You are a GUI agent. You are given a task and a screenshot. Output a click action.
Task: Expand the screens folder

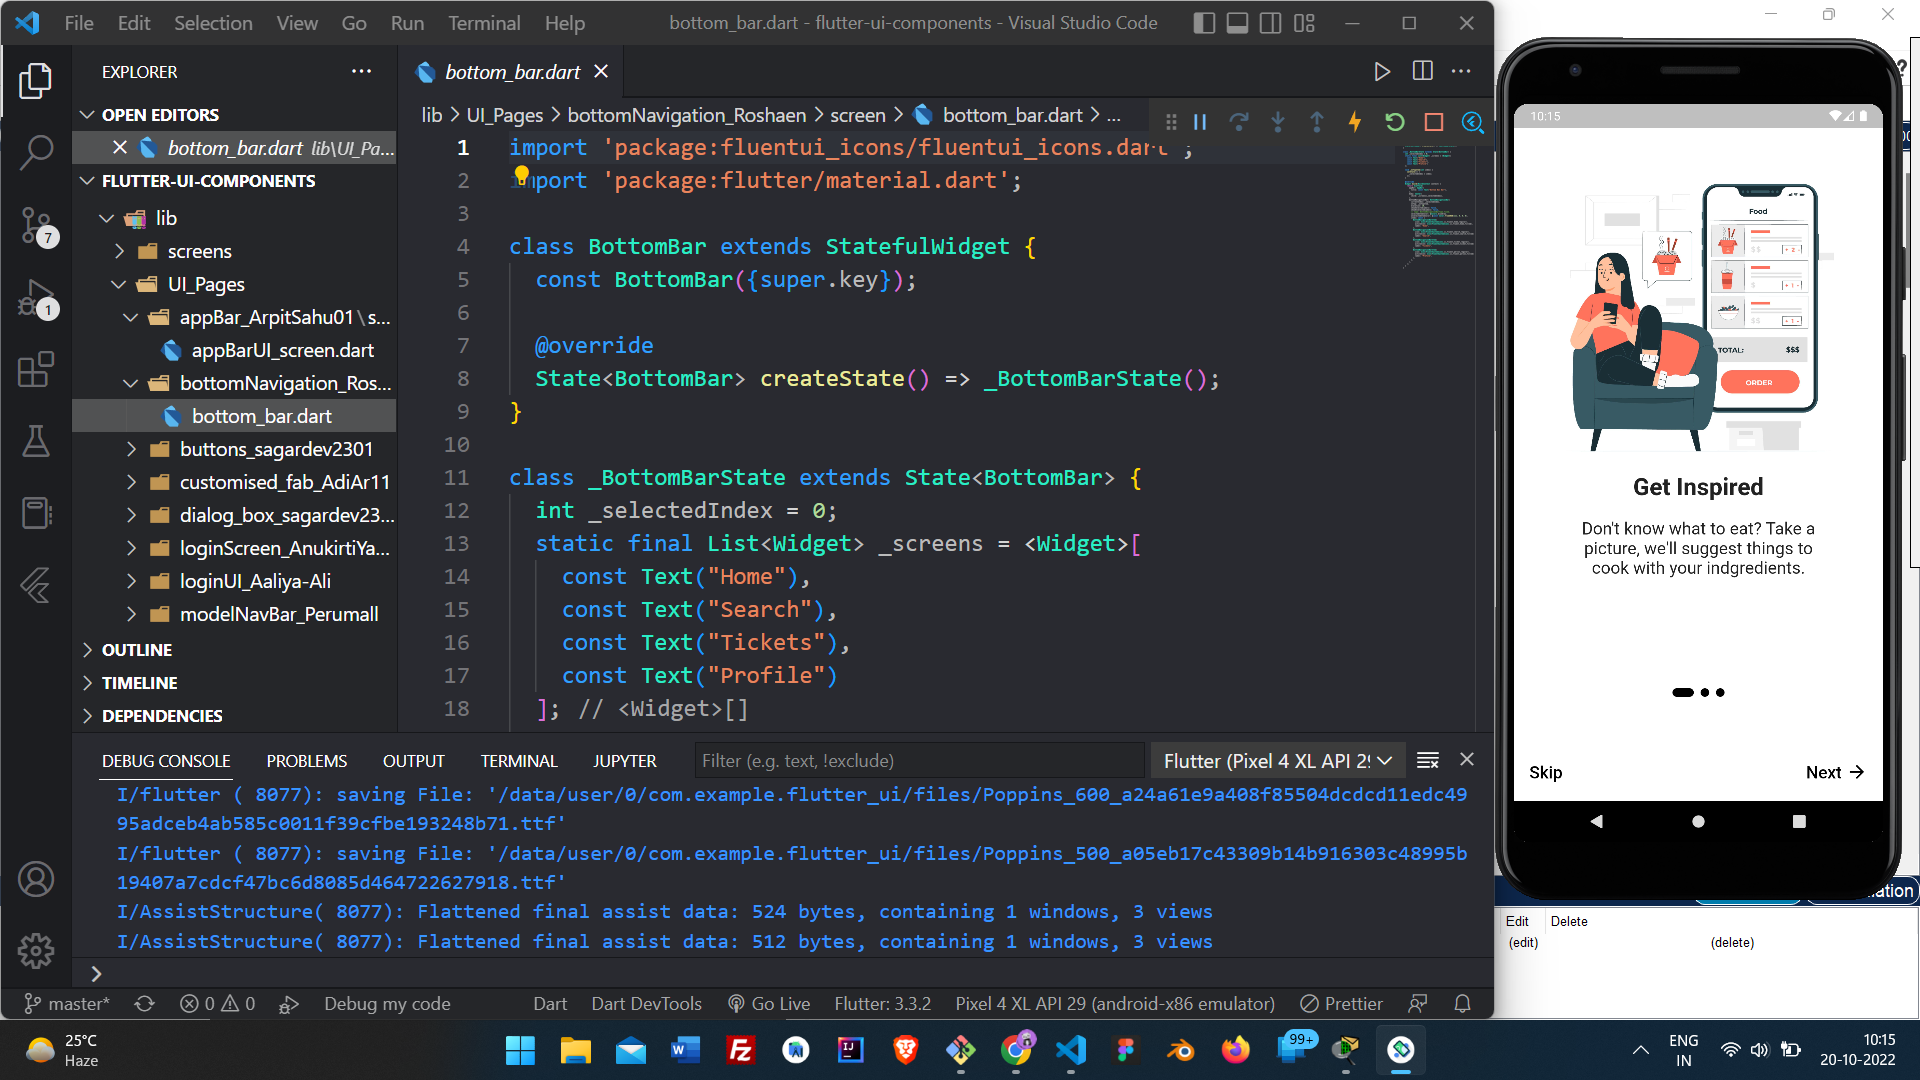pos(119,251)
